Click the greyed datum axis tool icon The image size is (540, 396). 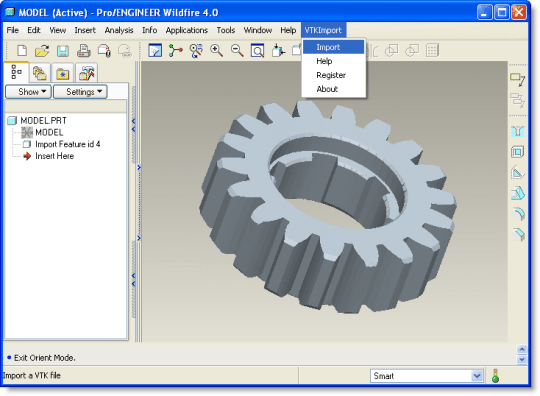click(x=517, y=100)
